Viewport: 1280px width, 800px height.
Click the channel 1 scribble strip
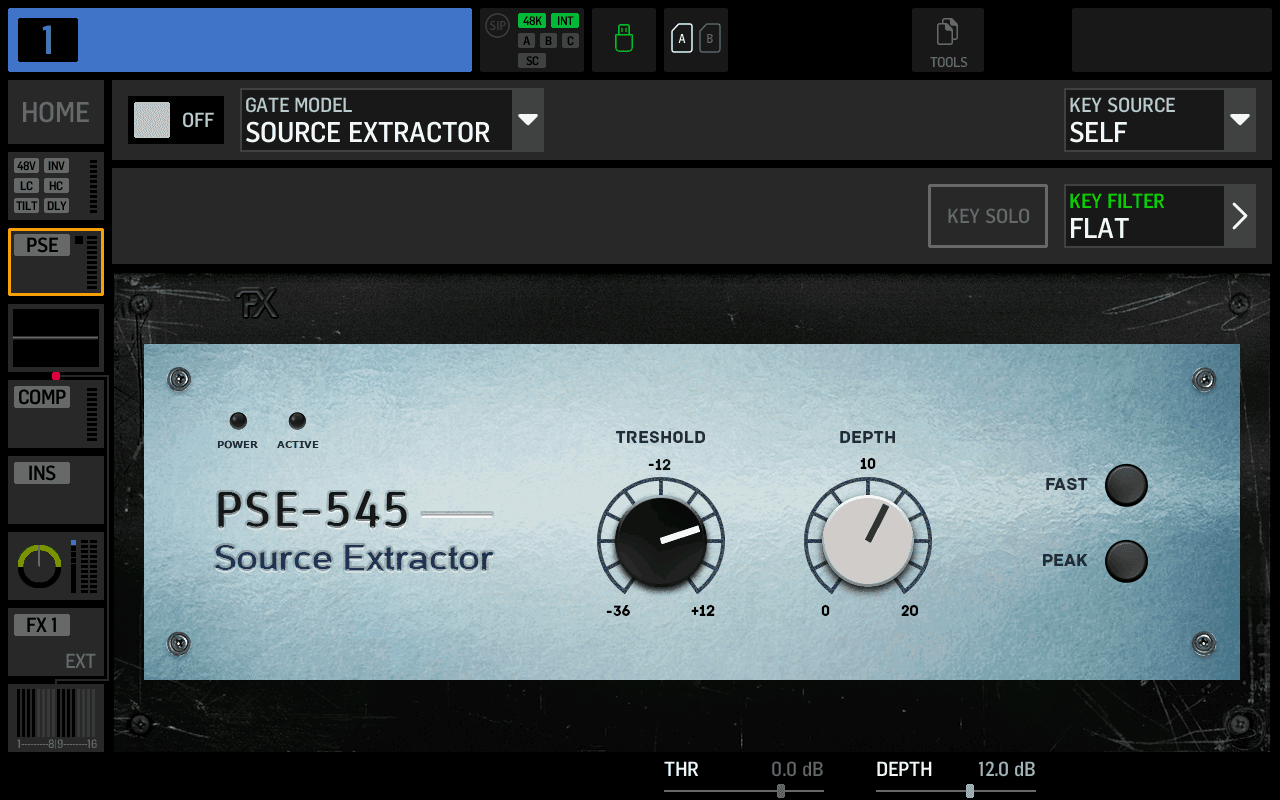click(x=240, y=40)
